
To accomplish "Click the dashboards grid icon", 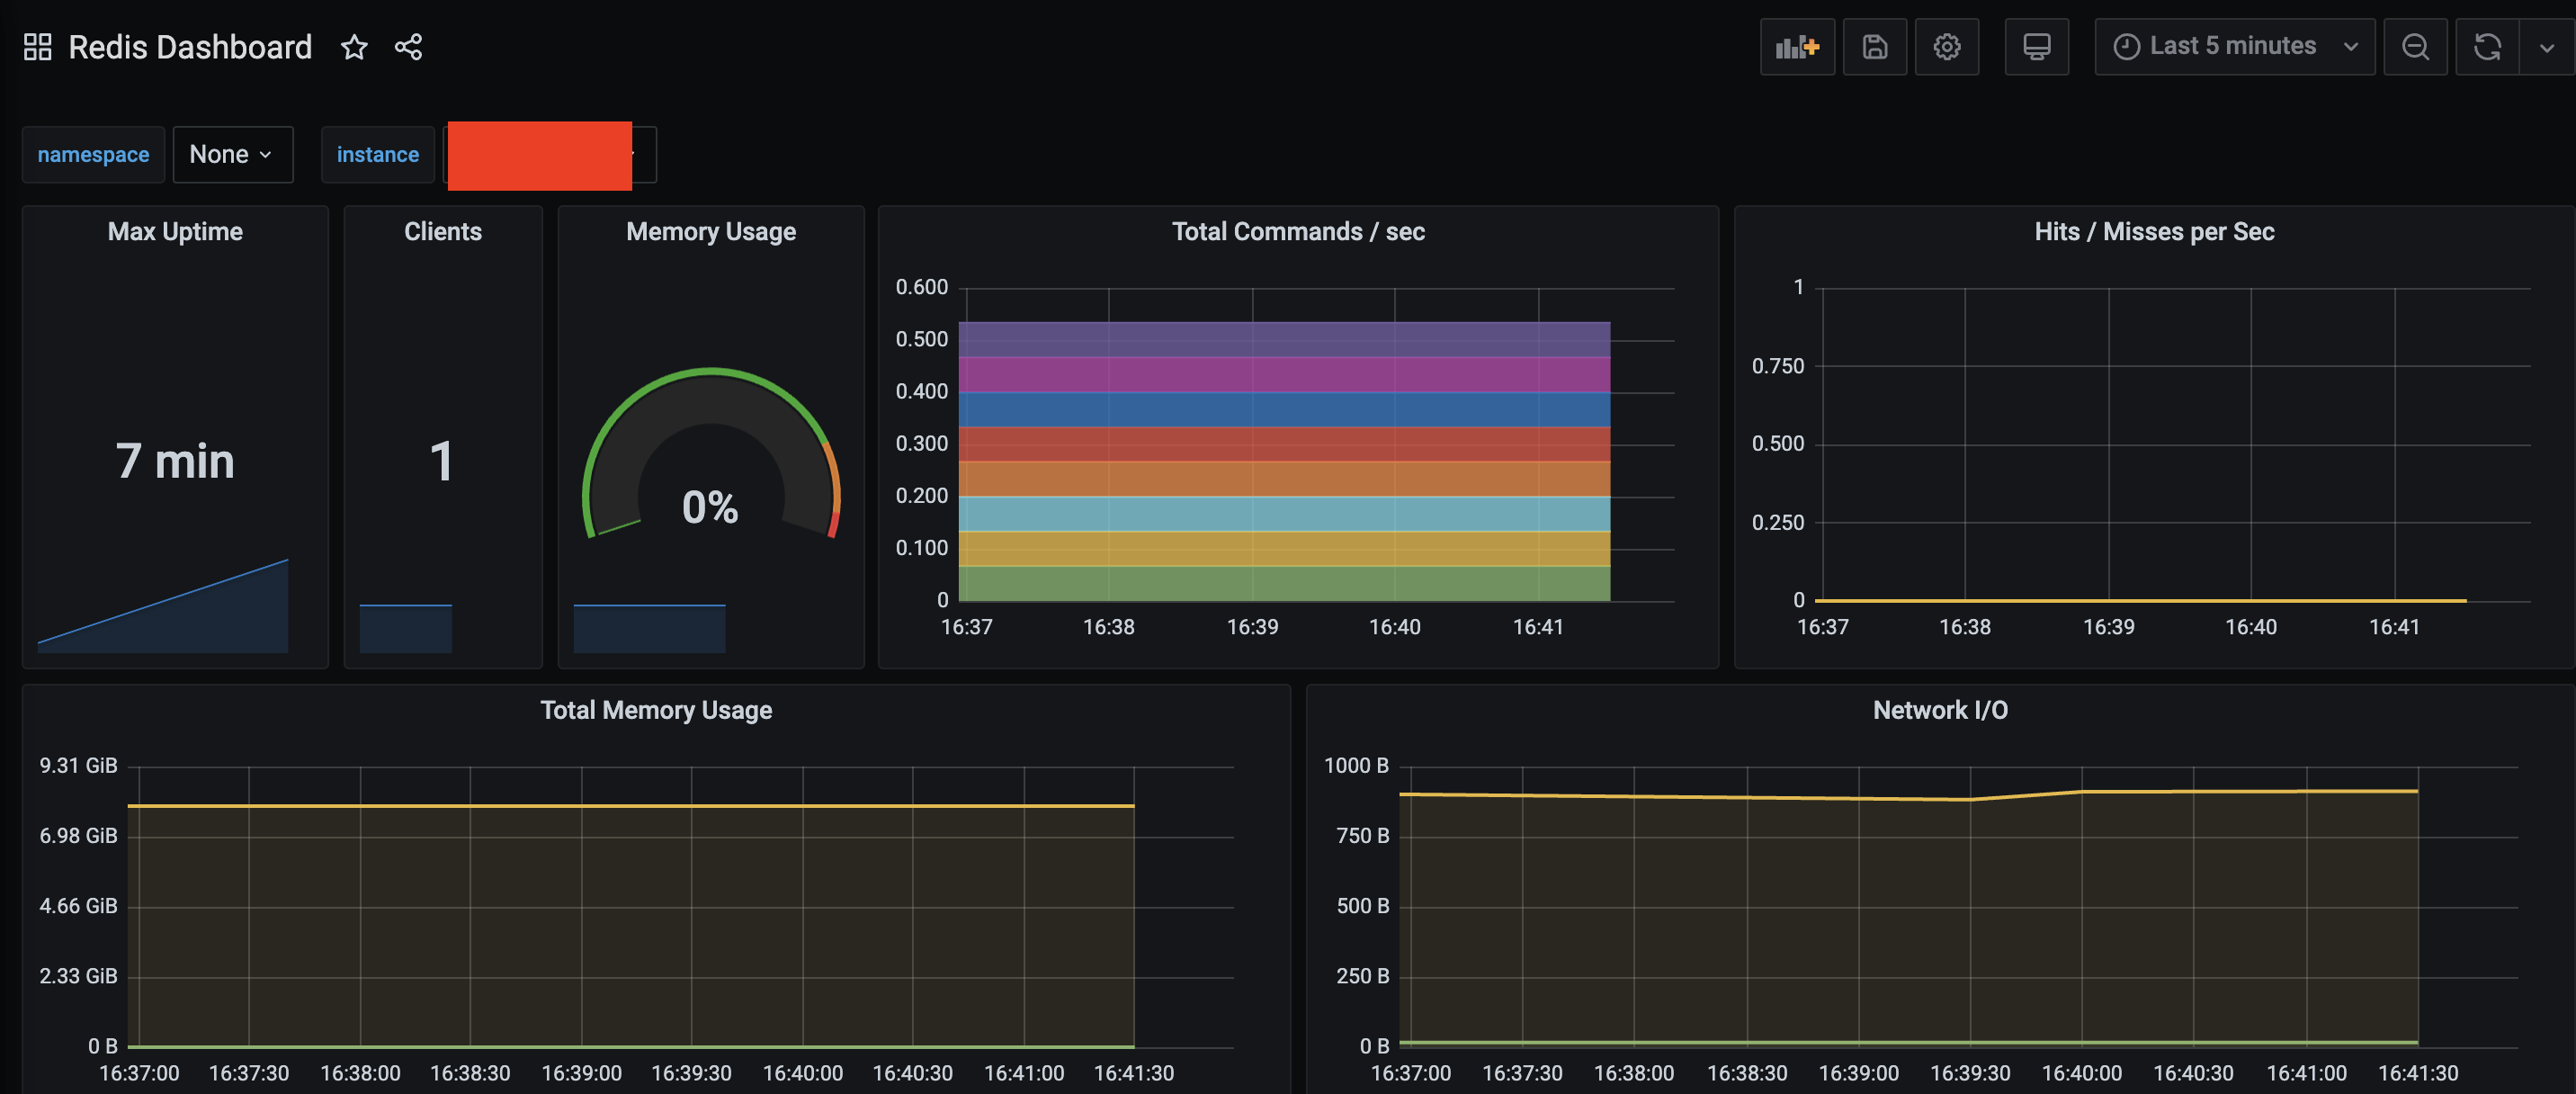I will pos(37,47).
